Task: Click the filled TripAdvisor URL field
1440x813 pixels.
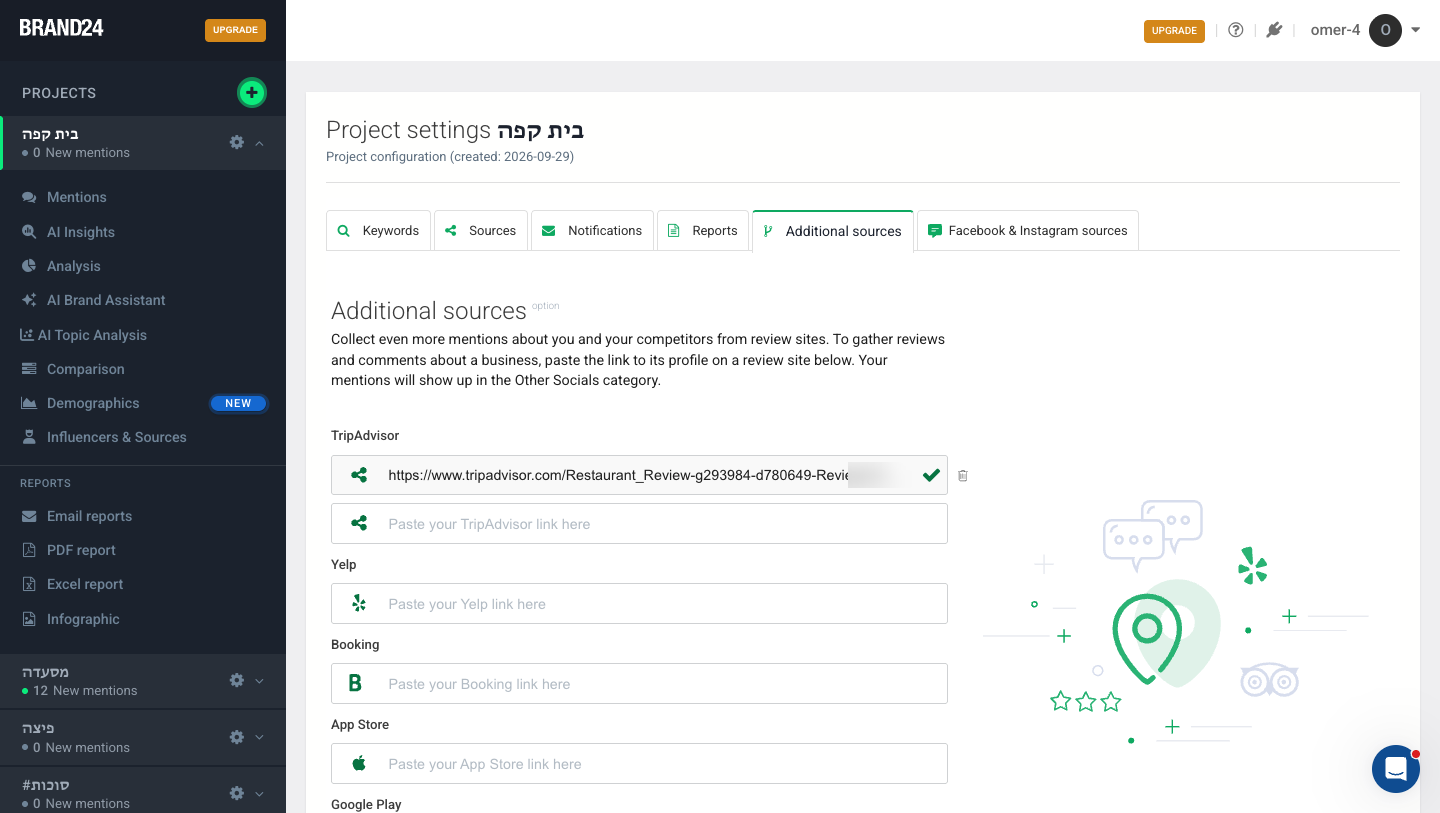Action: 639,475
